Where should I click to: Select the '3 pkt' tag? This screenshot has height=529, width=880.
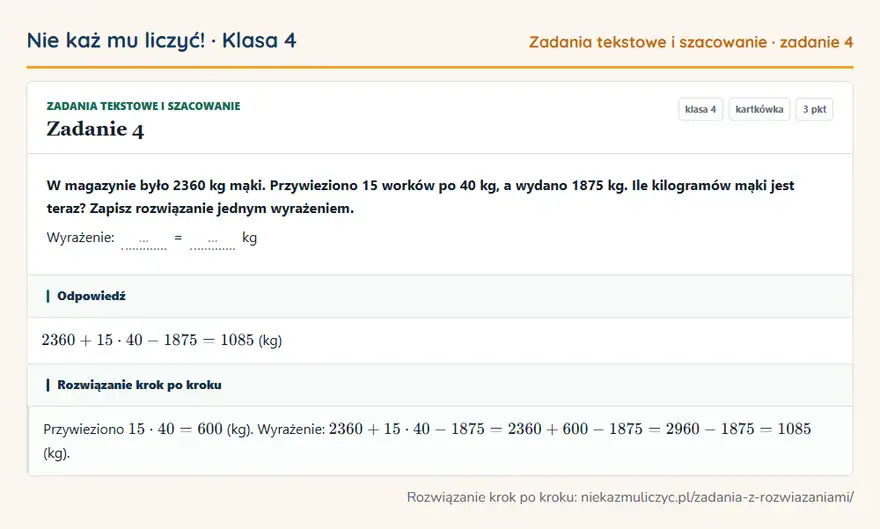click(x=814, y=109)
